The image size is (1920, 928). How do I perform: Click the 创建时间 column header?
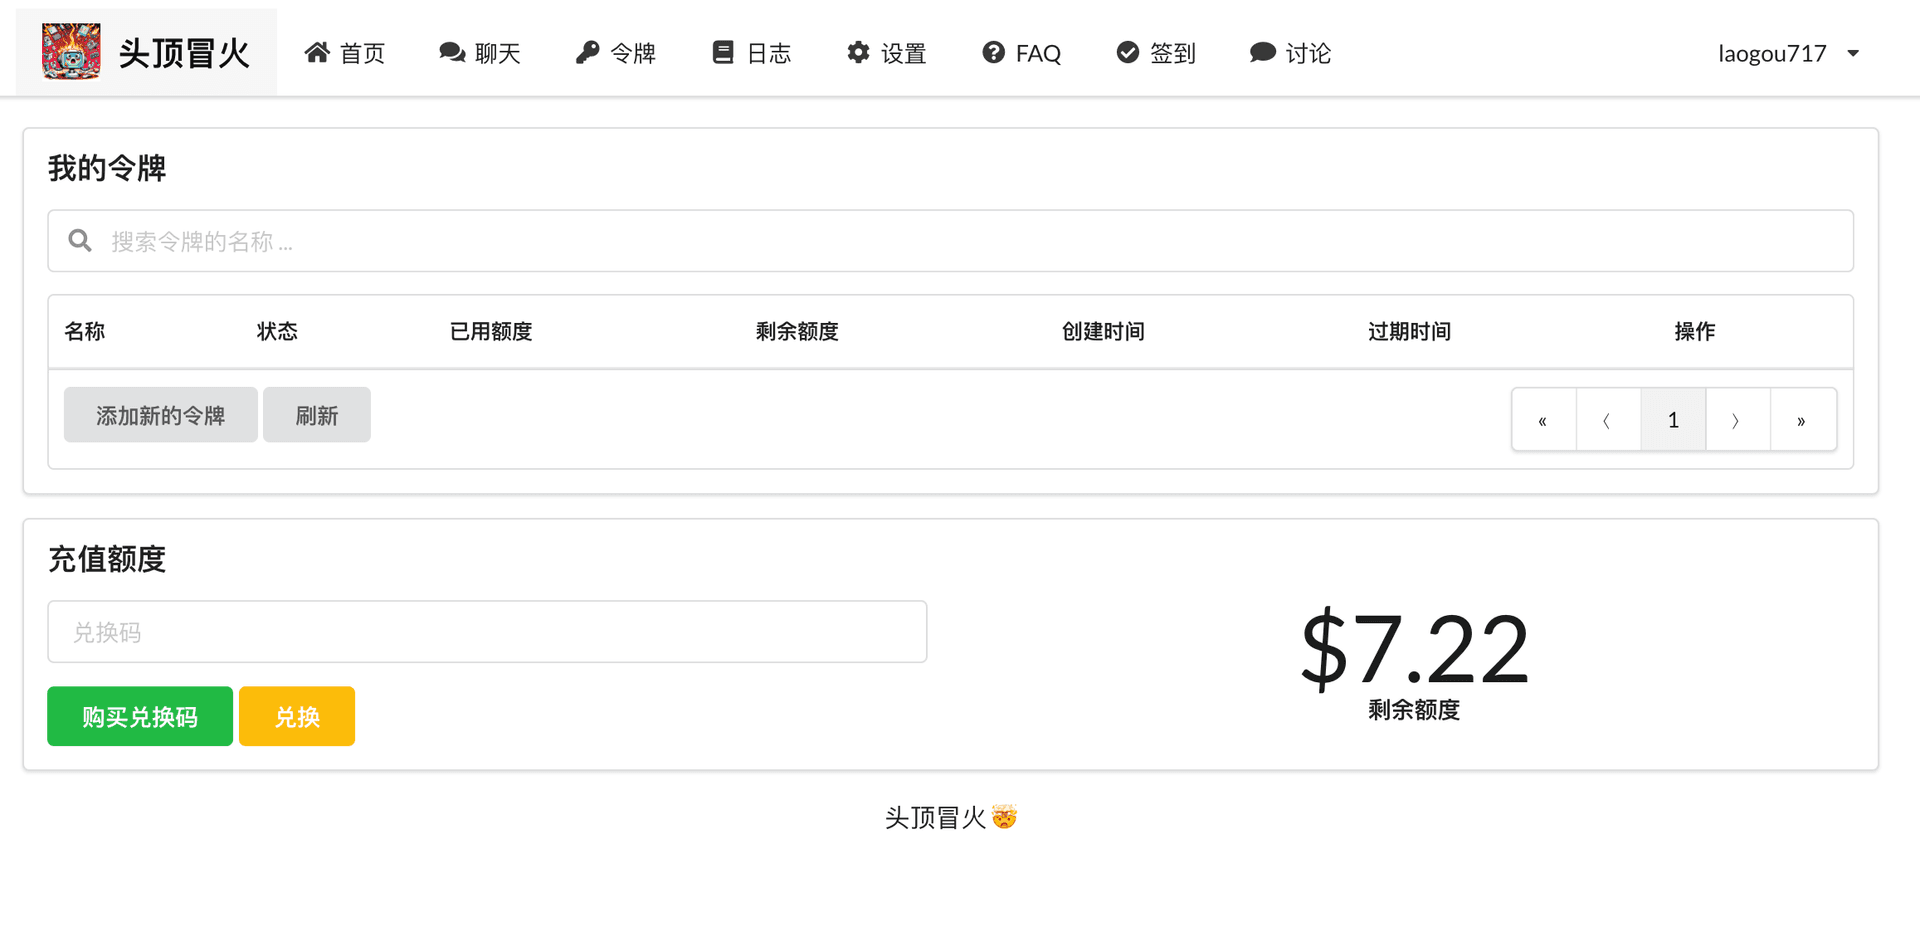1103,331
